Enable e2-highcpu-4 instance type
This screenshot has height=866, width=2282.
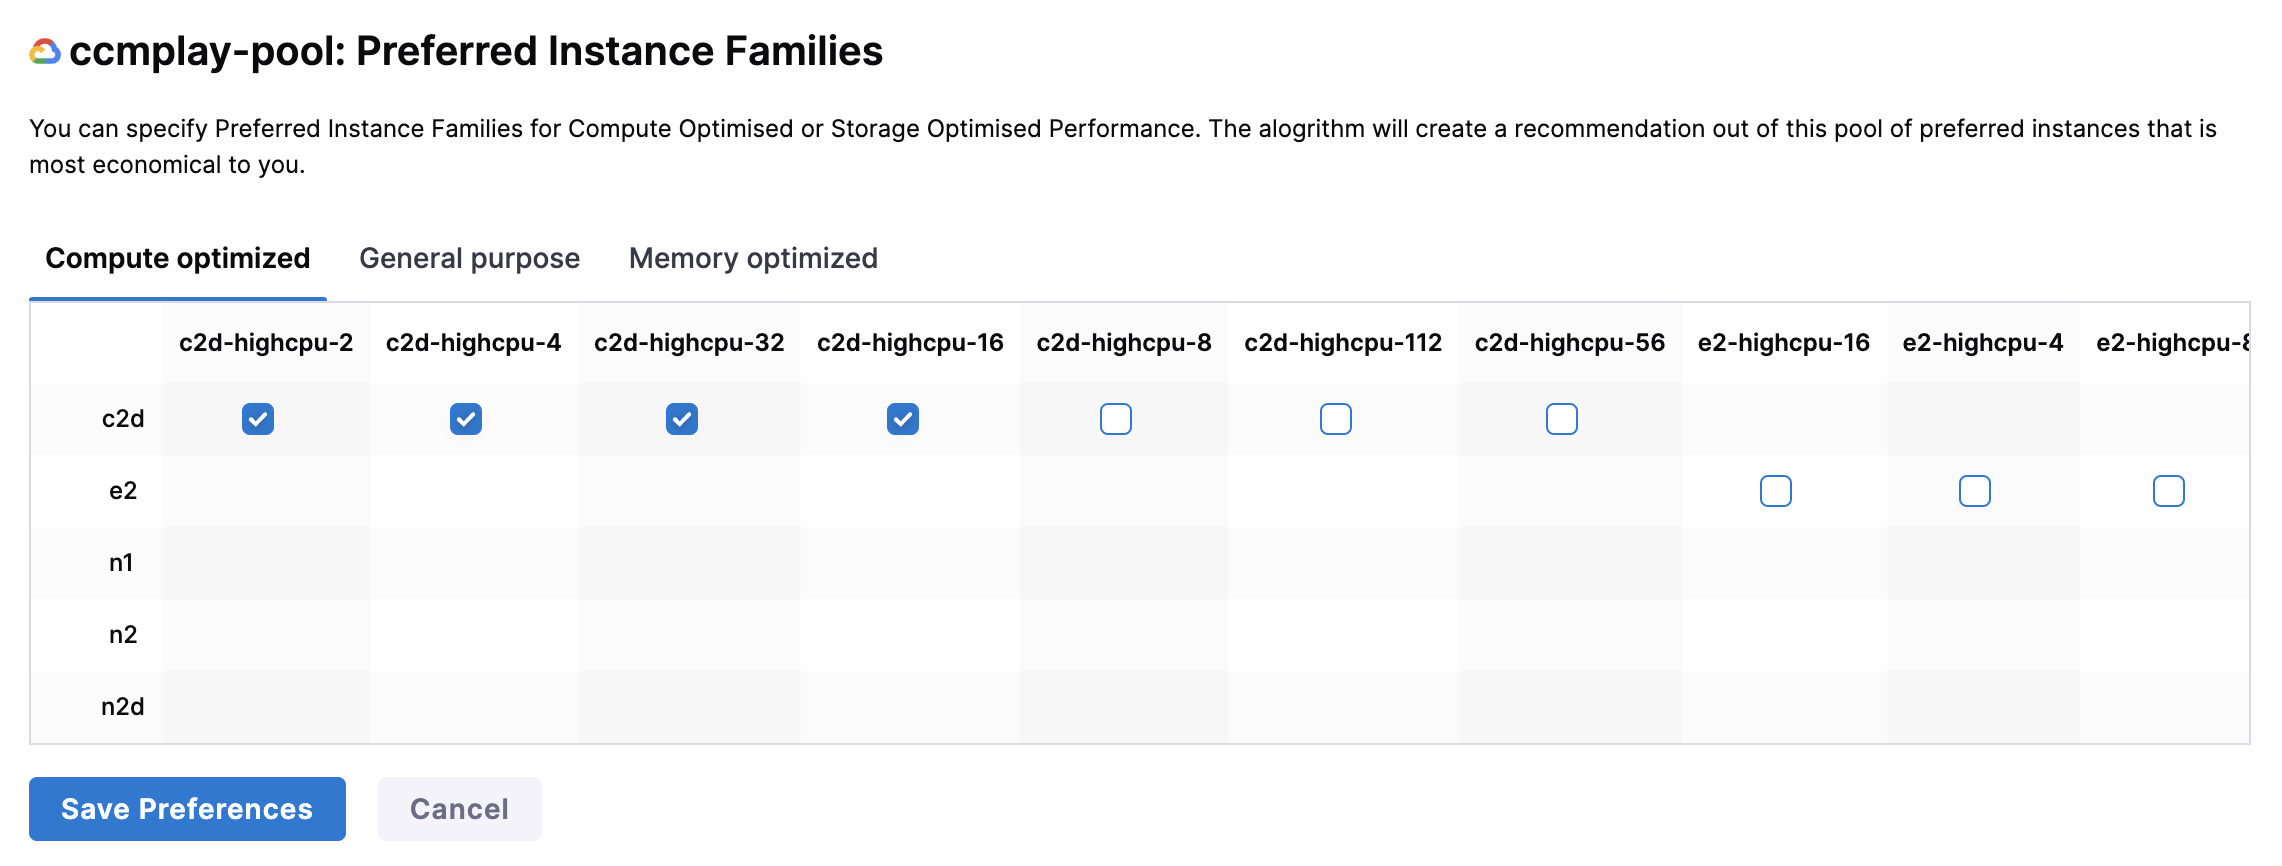(1975, 491)
